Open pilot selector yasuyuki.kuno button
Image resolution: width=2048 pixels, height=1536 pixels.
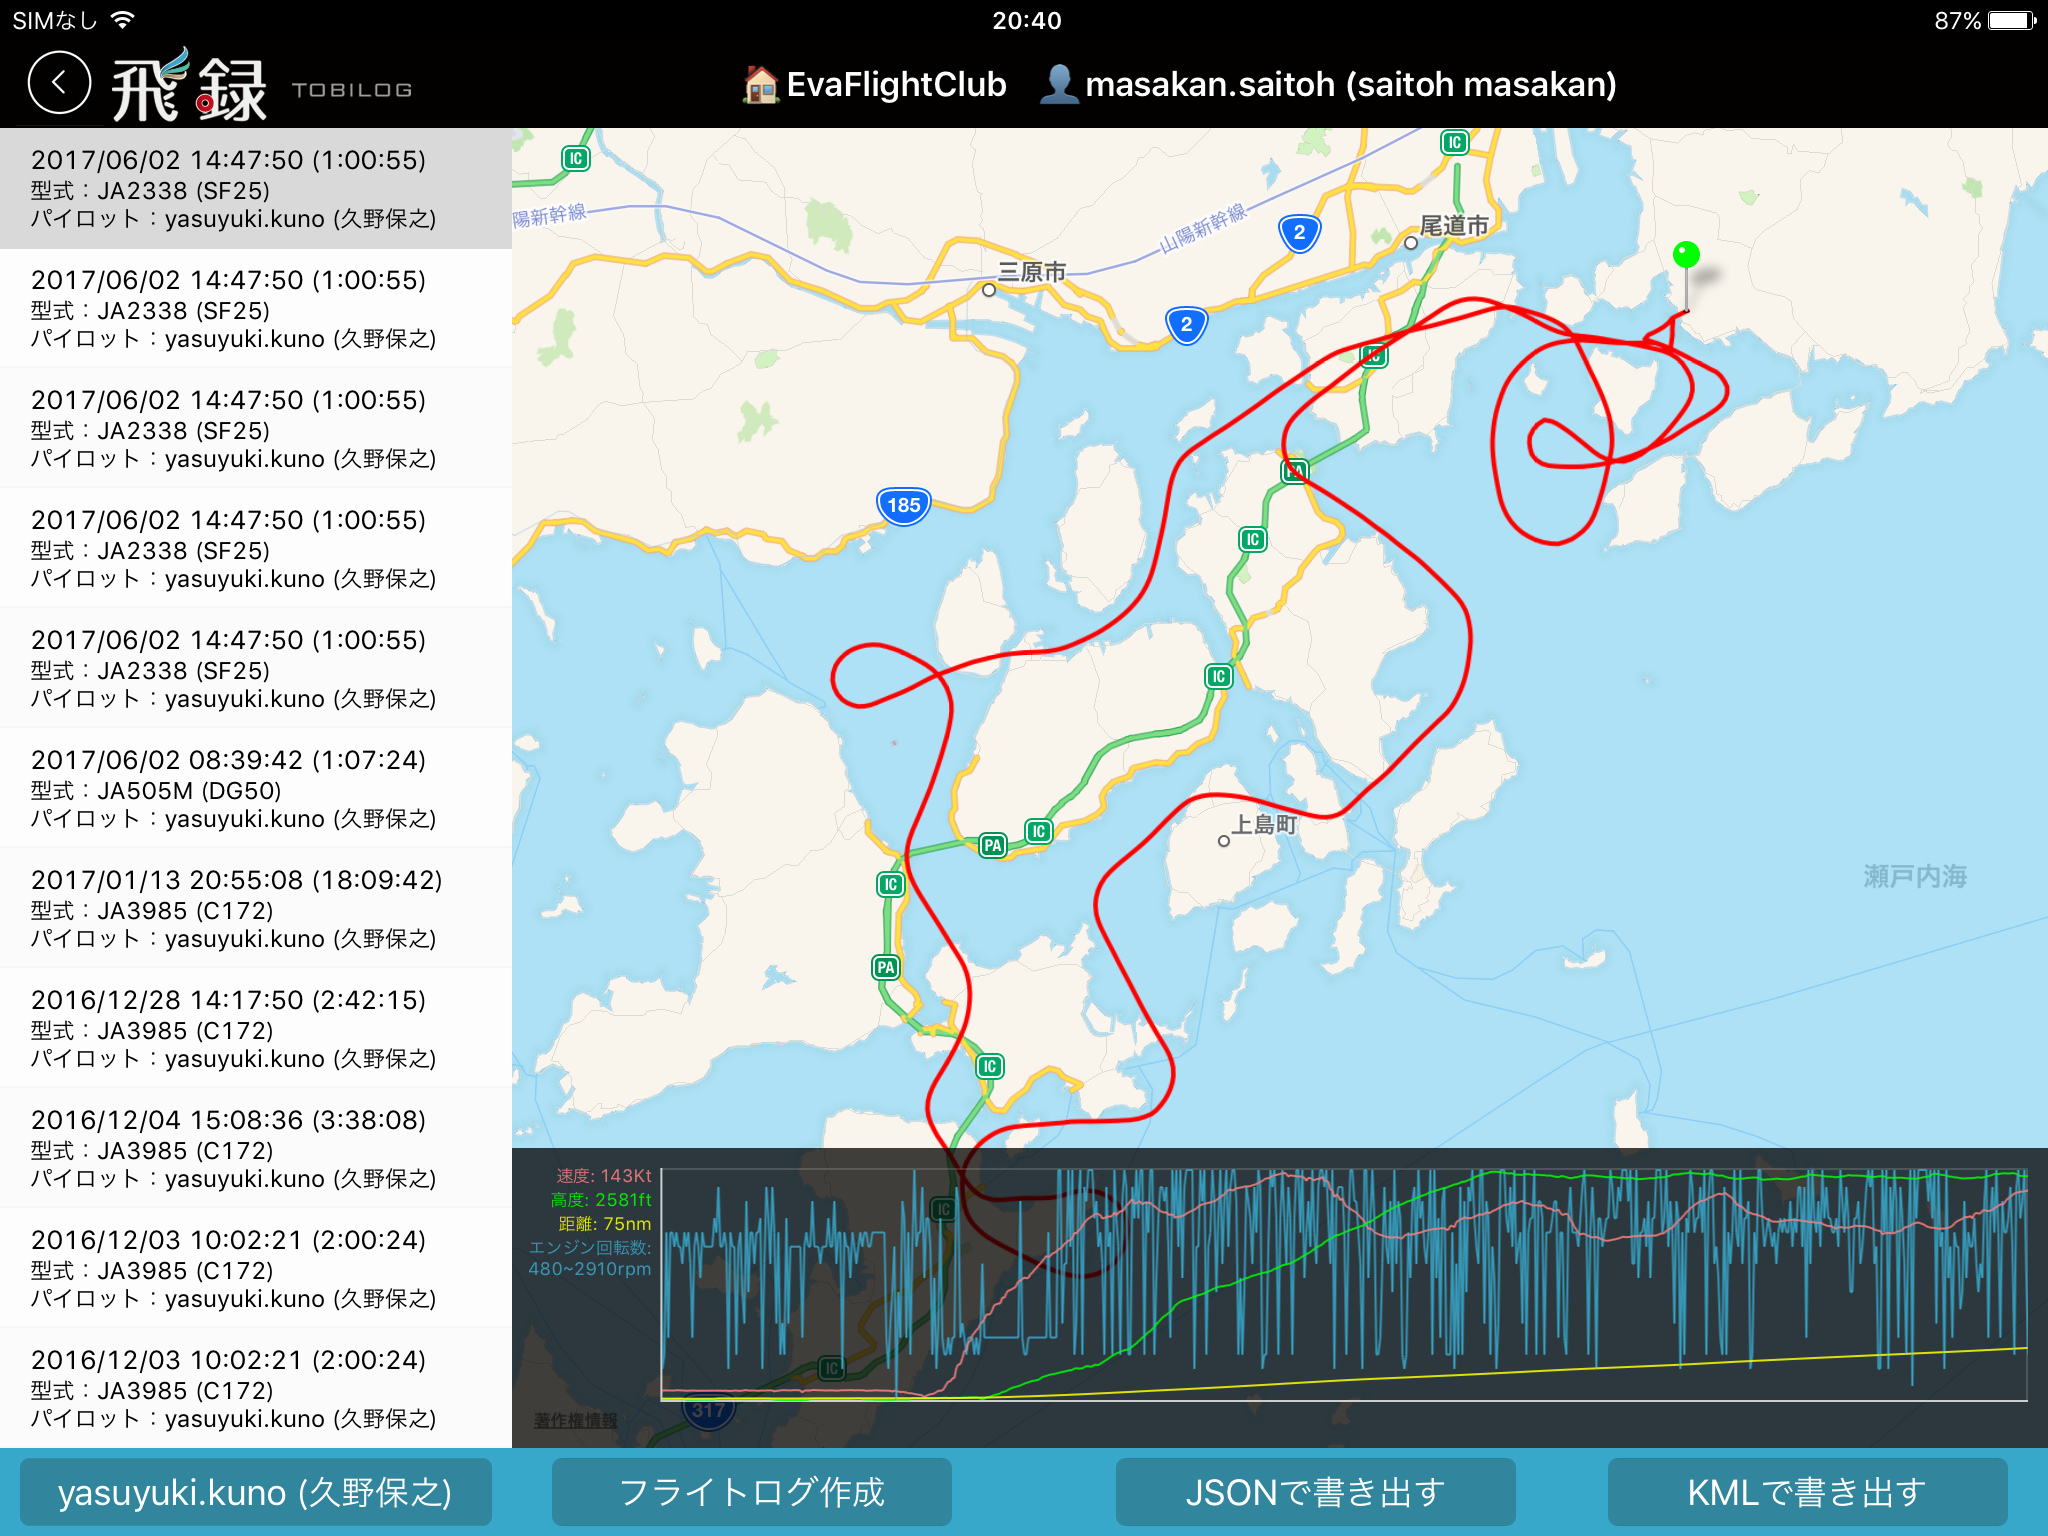pos(255,1492)
